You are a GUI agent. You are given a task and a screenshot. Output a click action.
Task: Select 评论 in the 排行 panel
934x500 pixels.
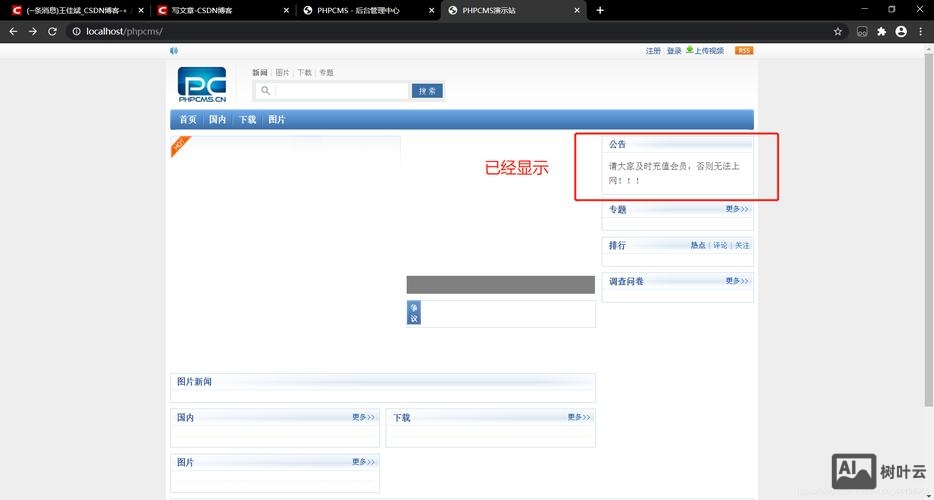point(720,246)
